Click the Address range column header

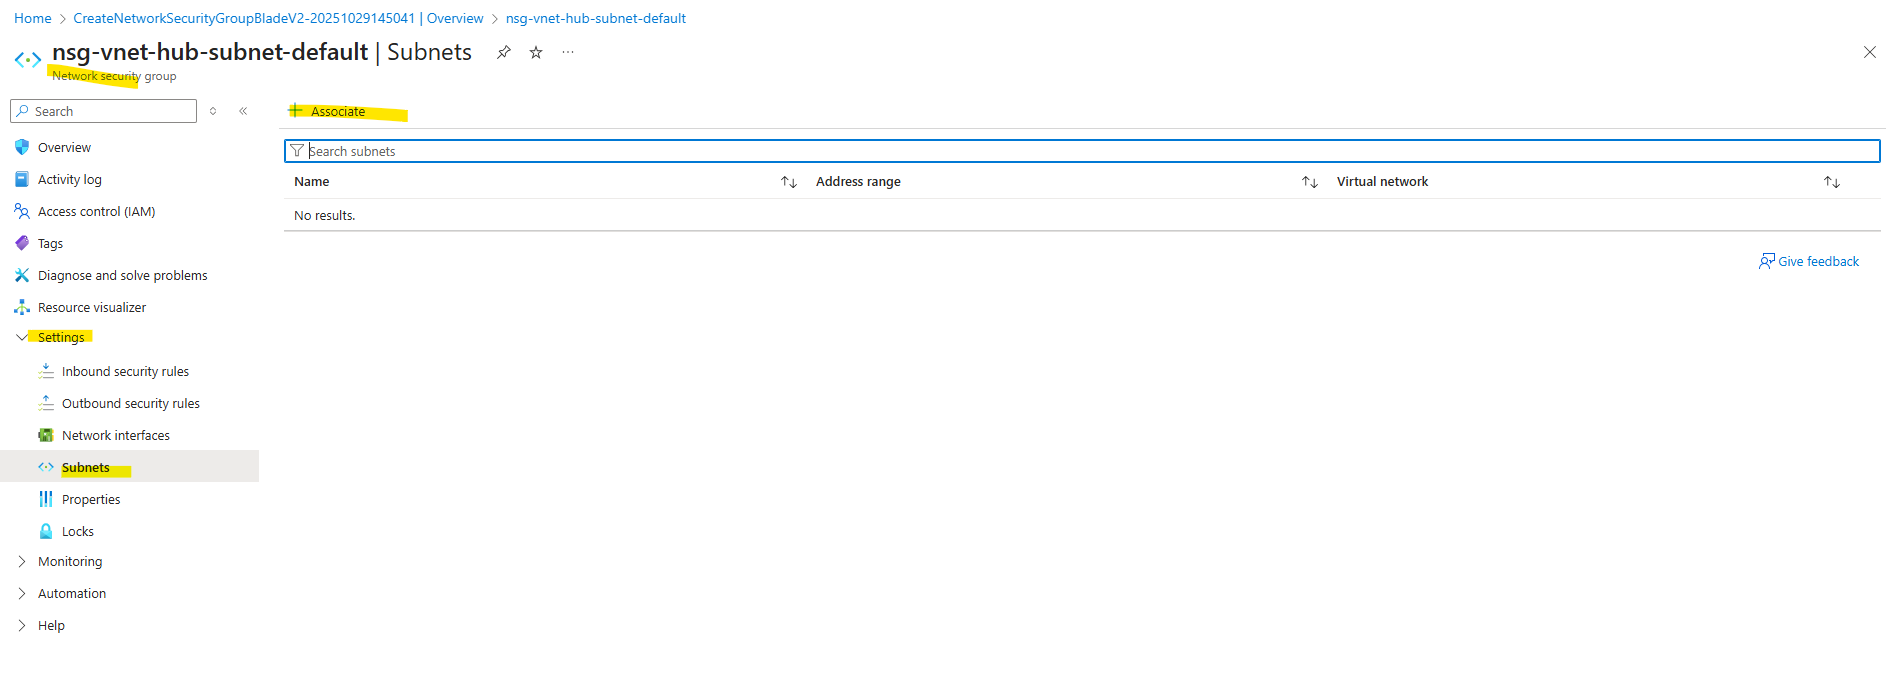[858, 181]
